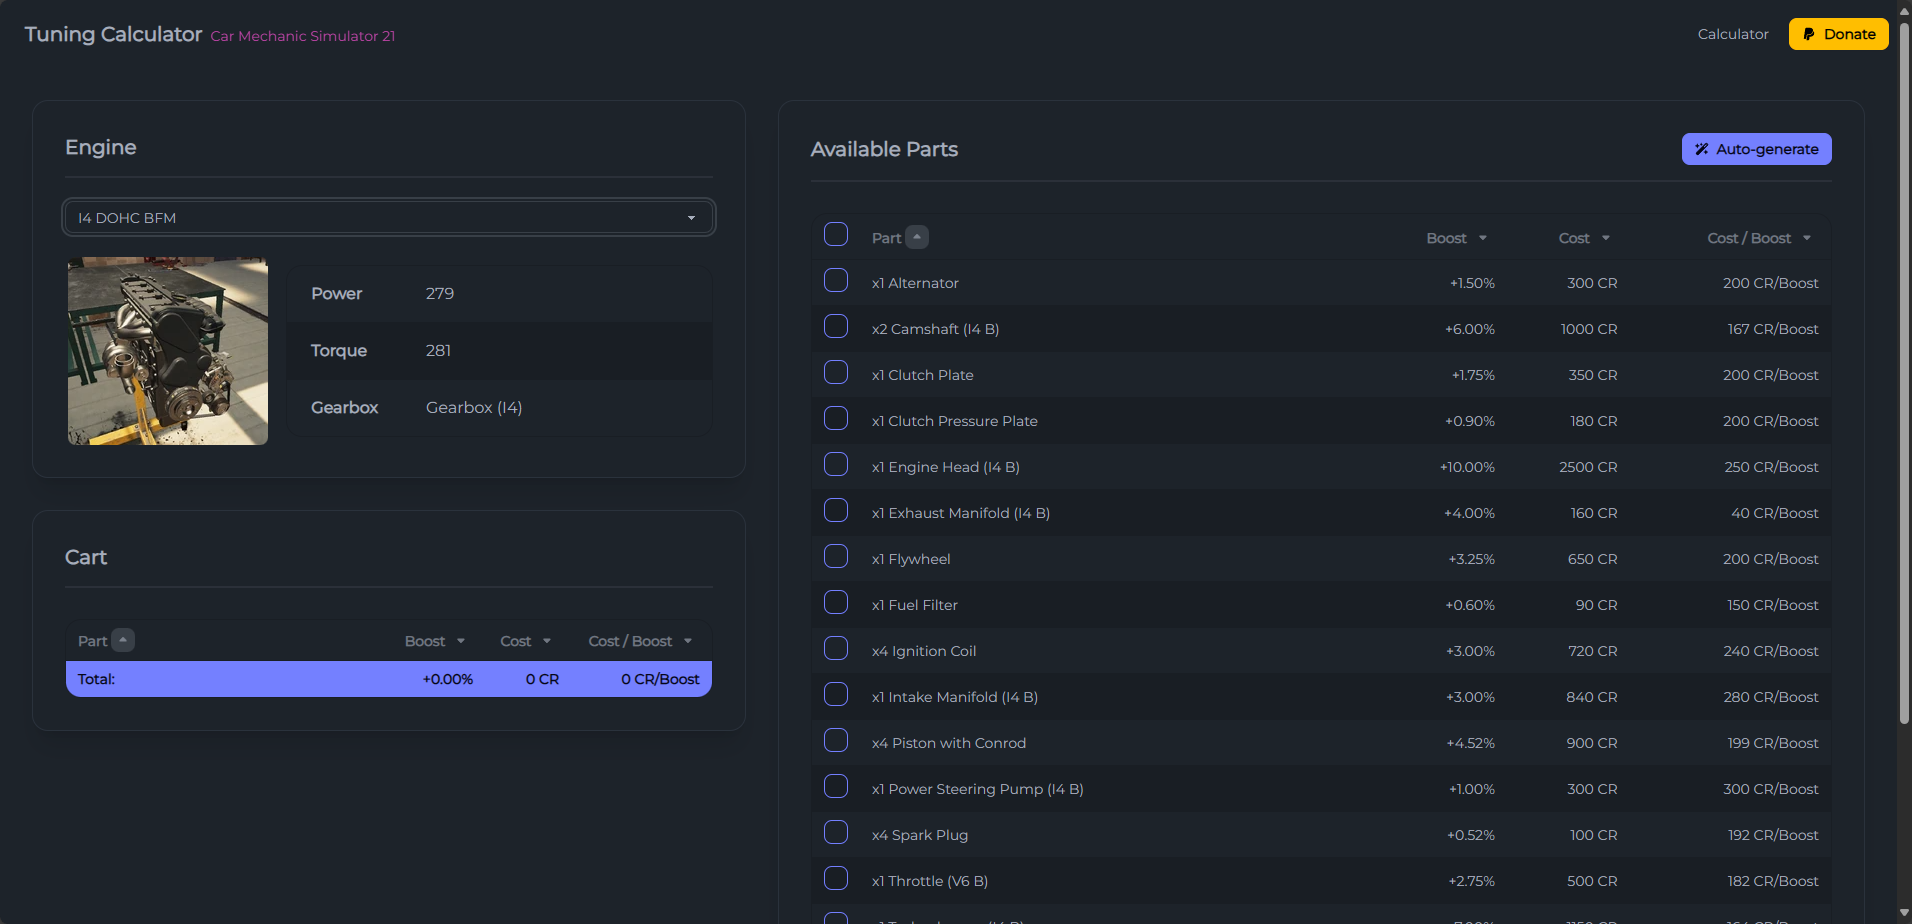Click the Cart Total row
Image resolution: width=1912 pixels, height=924 pixels.
click(389, 679)
